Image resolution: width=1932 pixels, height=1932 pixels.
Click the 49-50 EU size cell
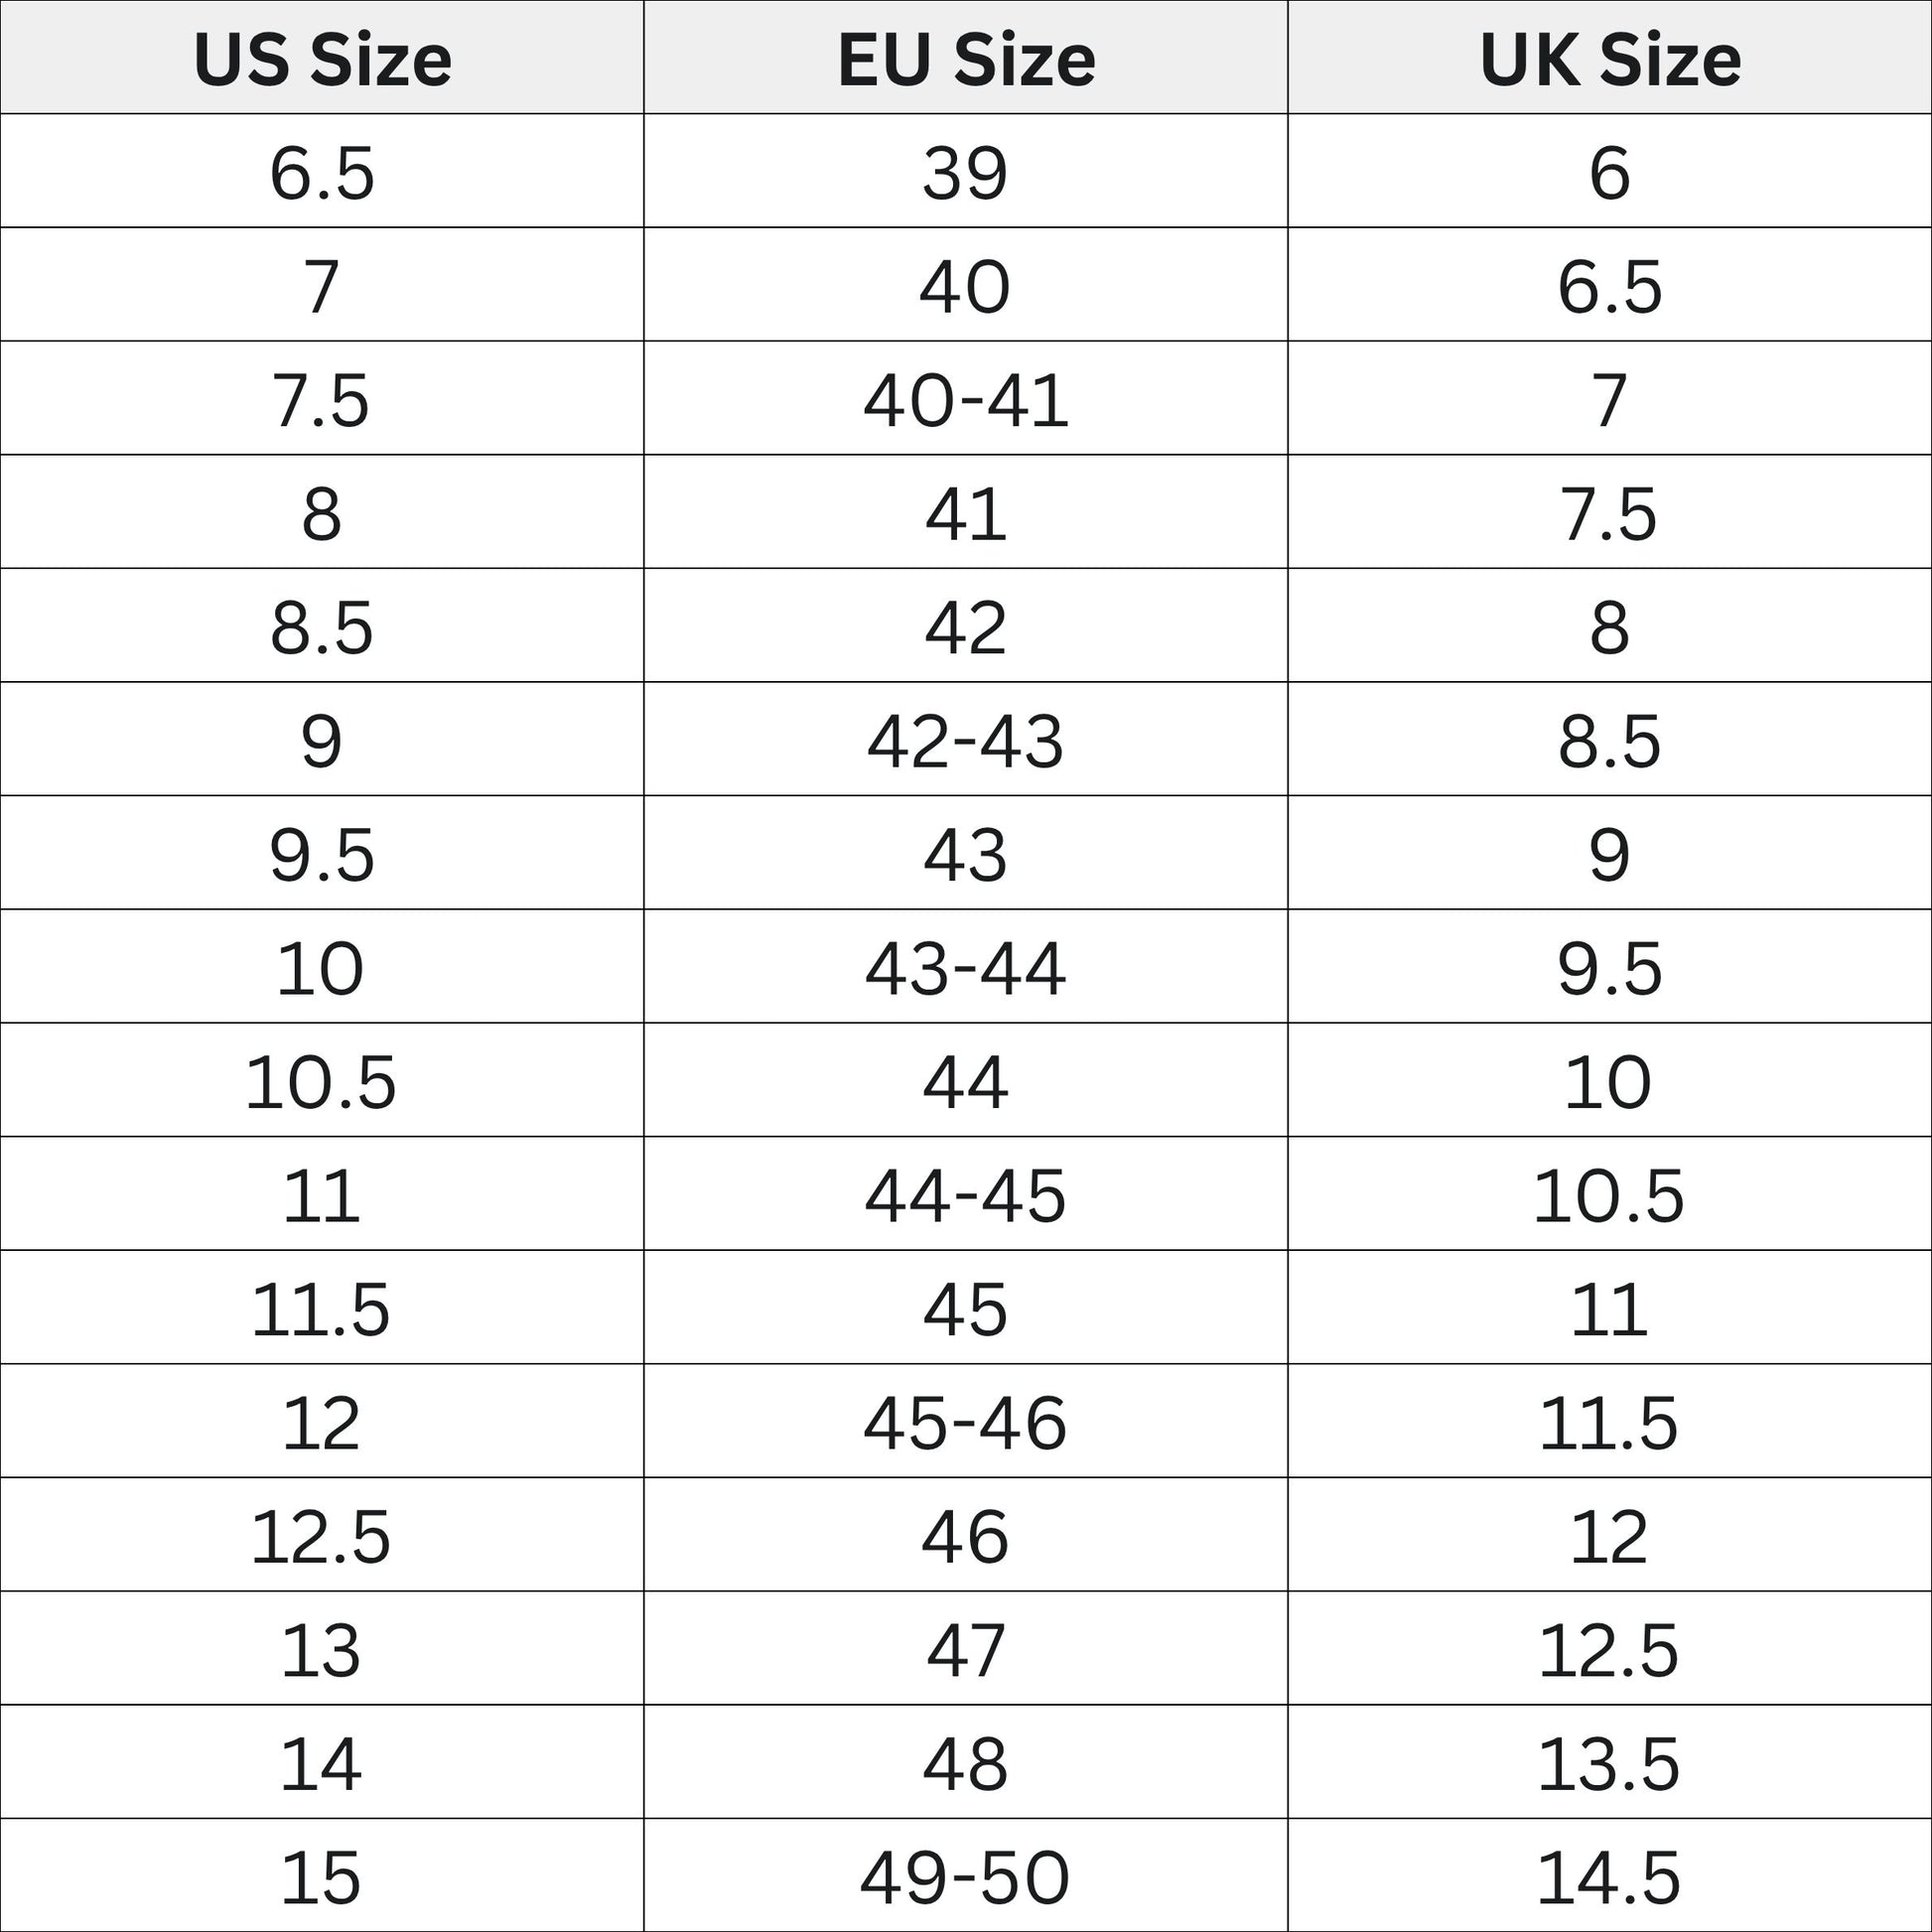[x=965, y=1877]
